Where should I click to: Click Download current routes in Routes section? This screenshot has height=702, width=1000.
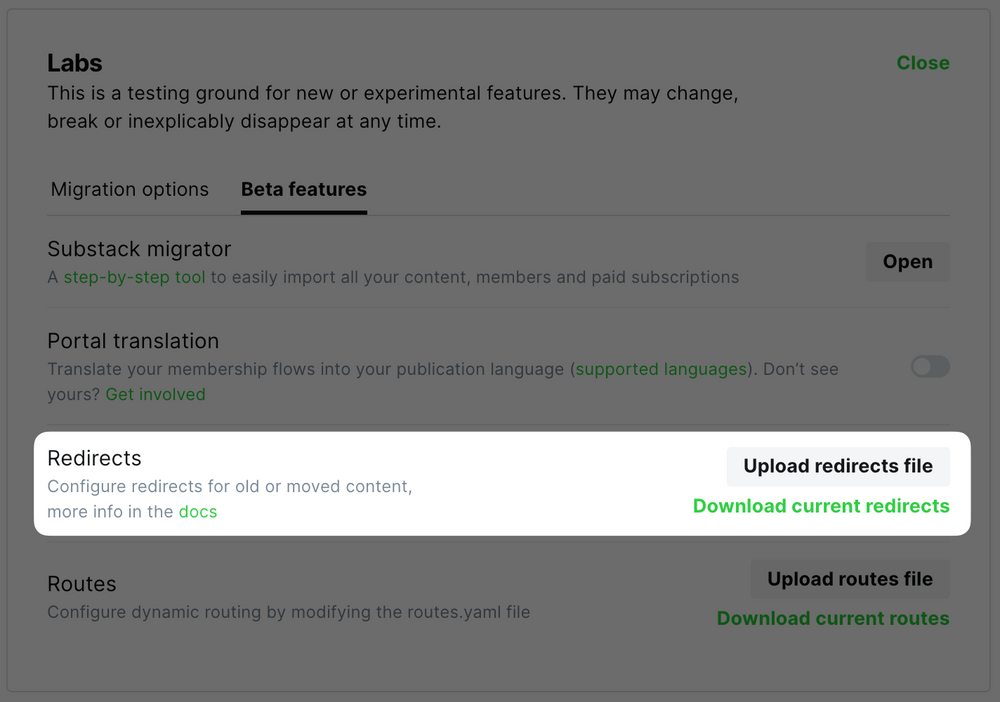click(x=833, y=618)
